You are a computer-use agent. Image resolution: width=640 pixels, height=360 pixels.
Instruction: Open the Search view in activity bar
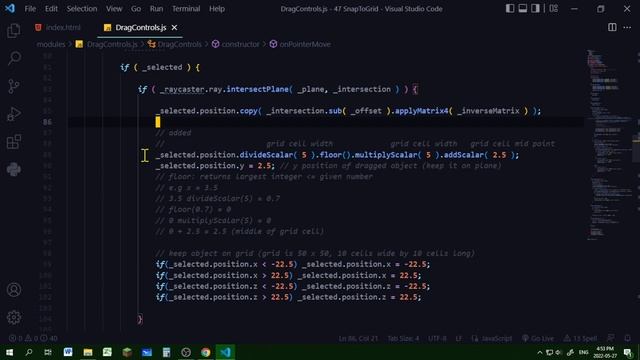[14, 58]
